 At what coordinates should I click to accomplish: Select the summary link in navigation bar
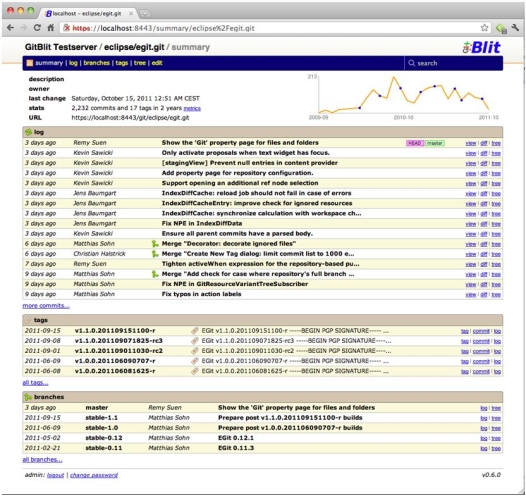49,63
